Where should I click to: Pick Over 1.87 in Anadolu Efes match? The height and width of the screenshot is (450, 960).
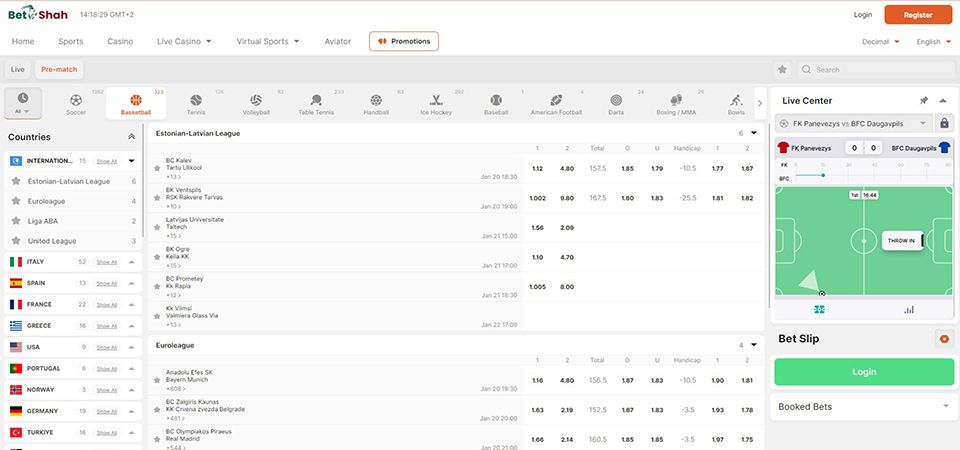tap(628, 380)
